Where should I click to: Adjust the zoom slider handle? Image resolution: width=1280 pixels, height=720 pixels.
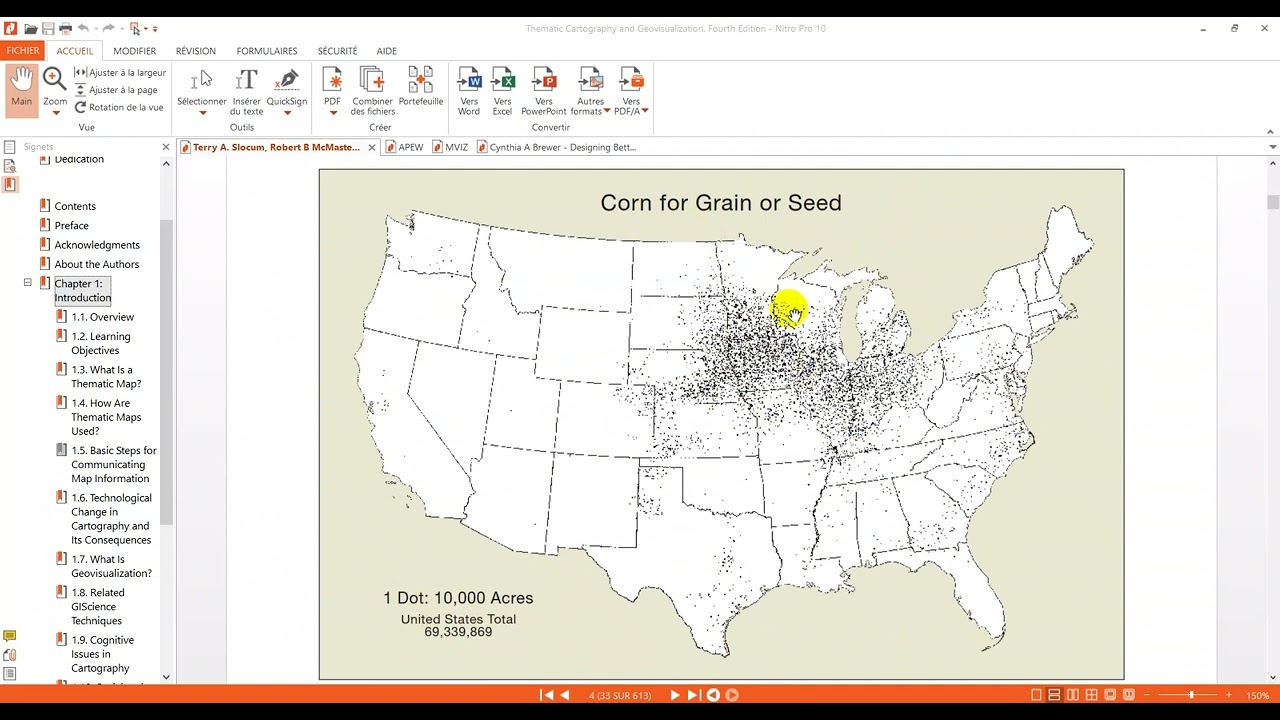[1190, 695]
